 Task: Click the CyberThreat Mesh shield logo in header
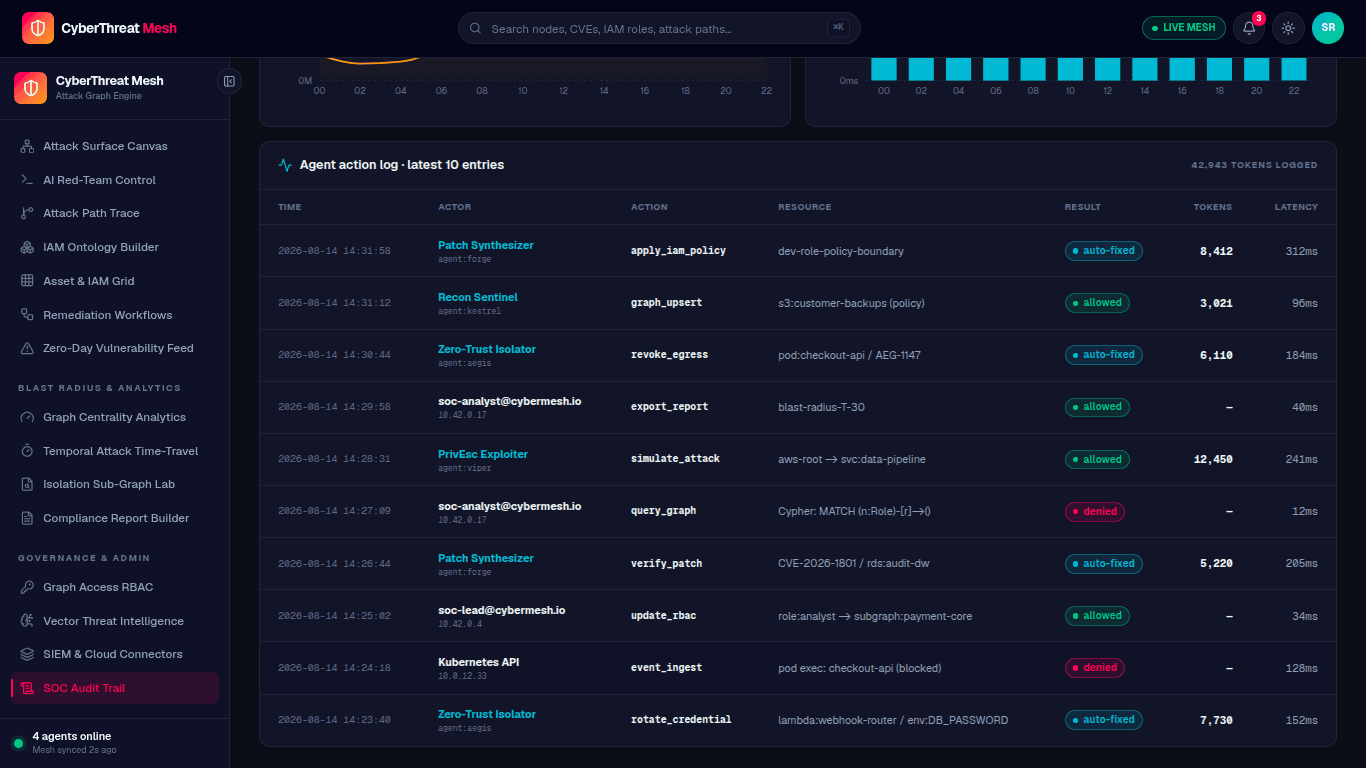tap(38, 28)
